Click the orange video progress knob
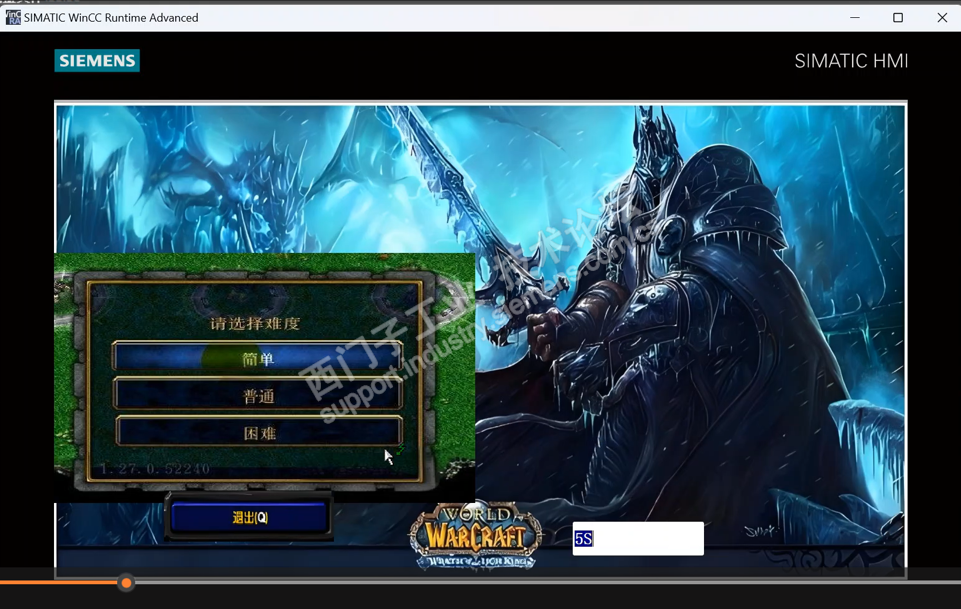This screenshot has width=961, height=609. (126, 583)
